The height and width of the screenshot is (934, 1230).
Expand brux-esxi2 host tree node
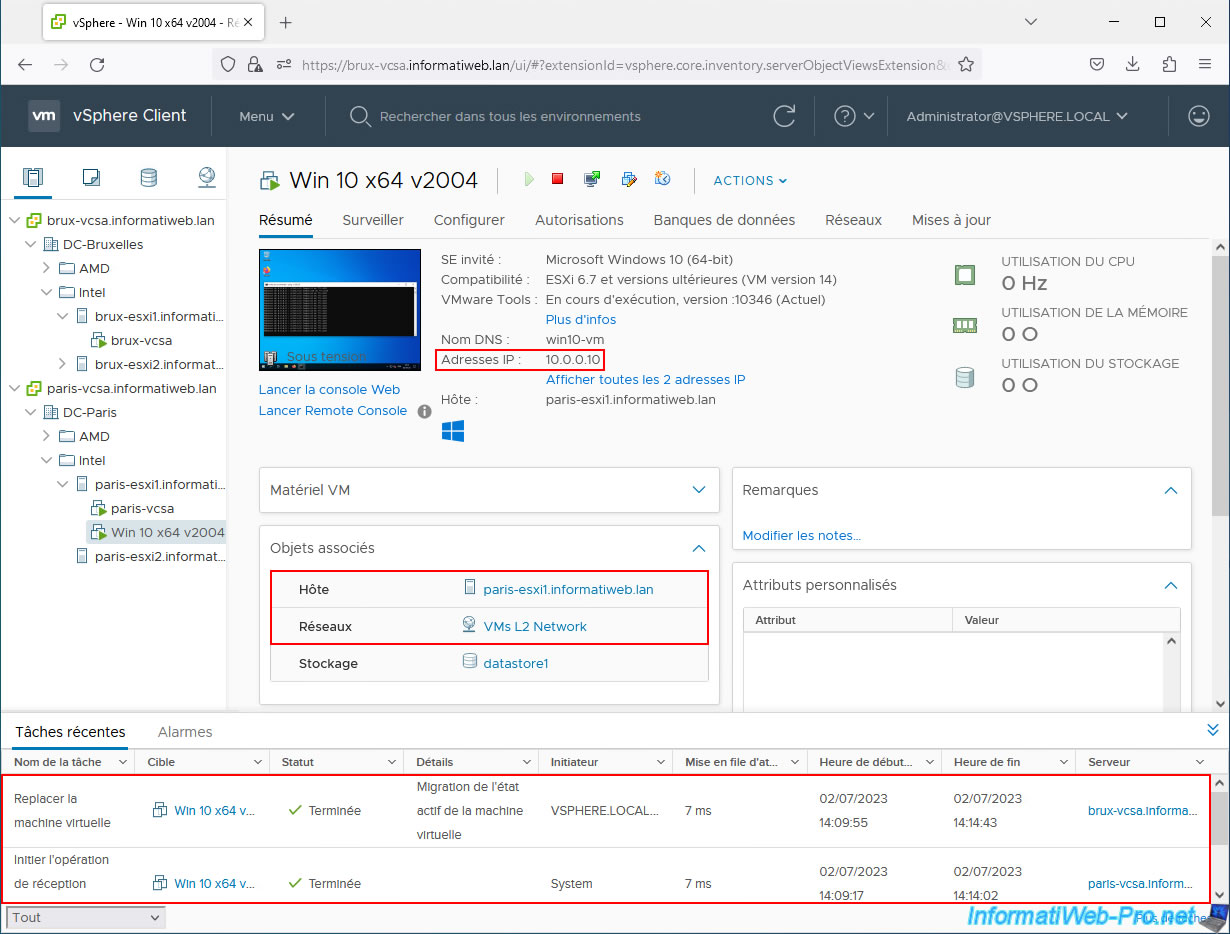pos(62,364)
